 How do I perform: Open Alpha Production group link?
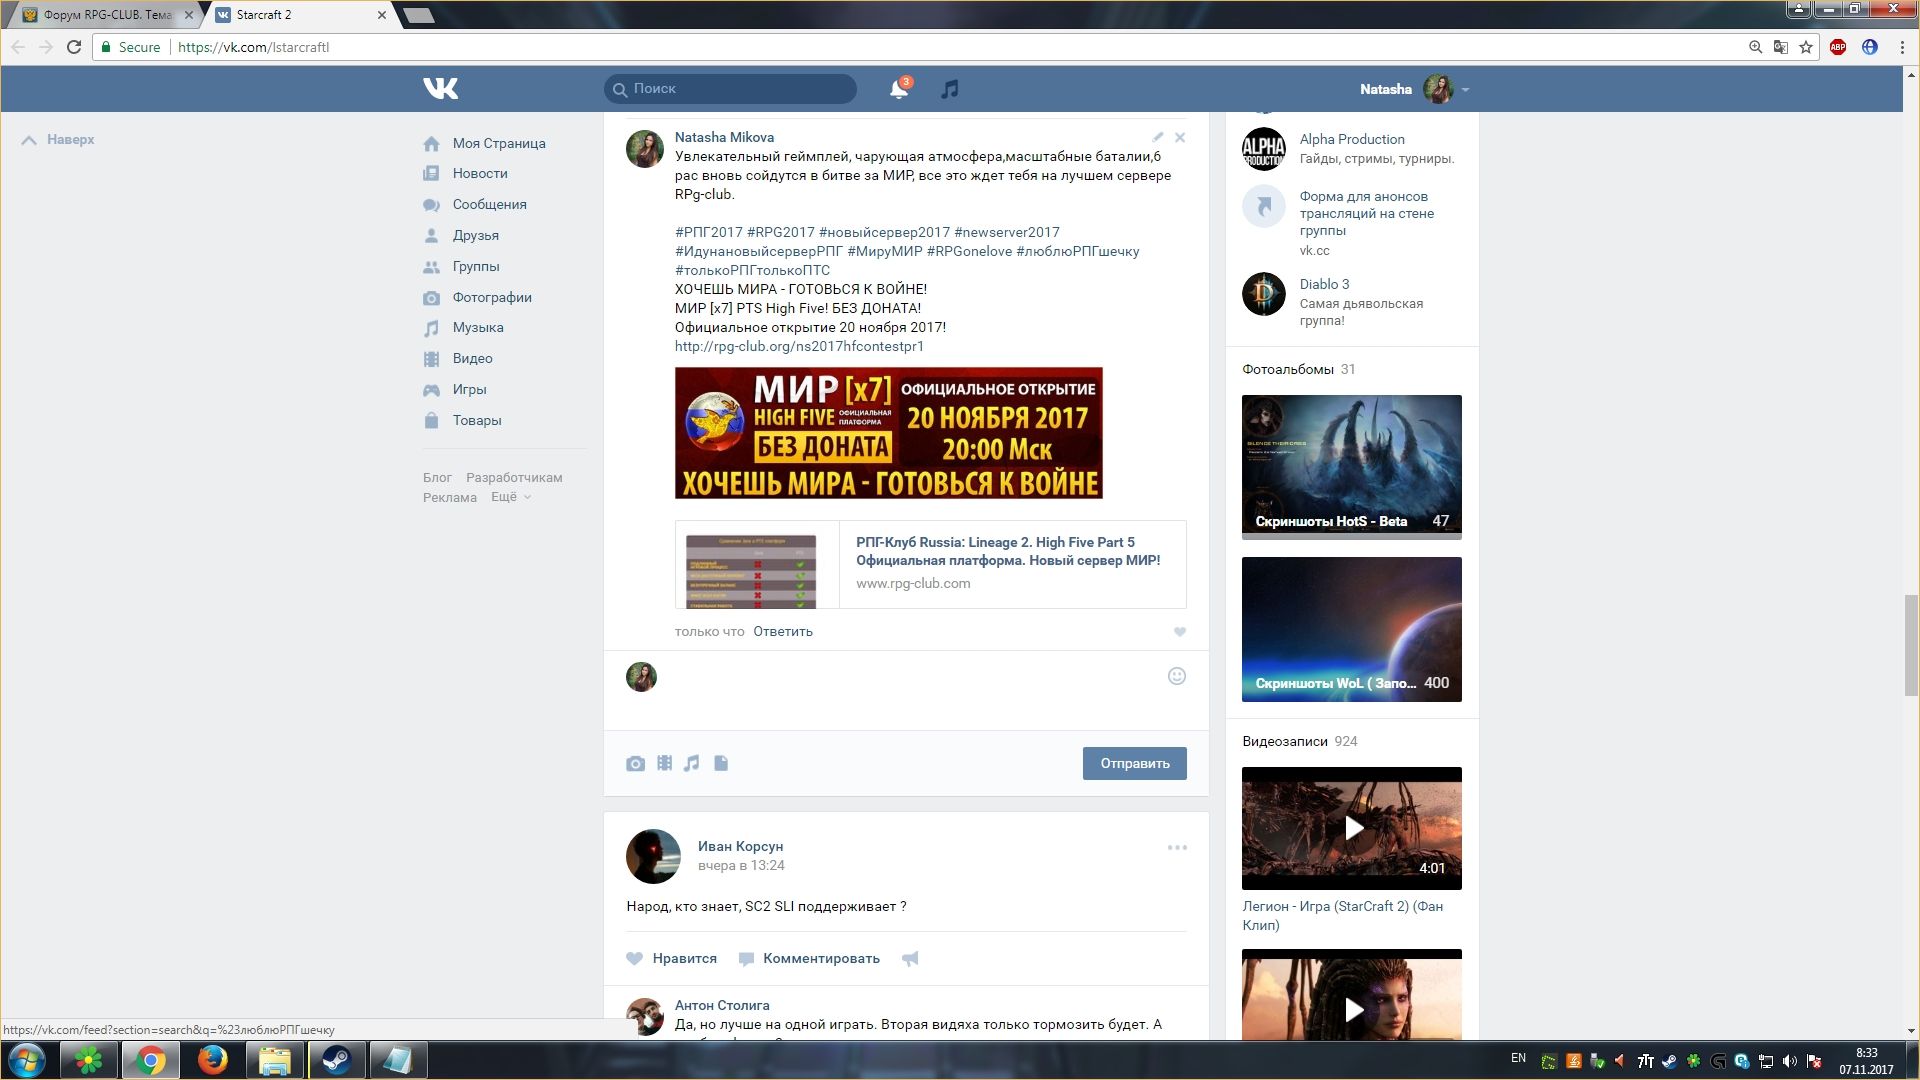coord(1352,139)
